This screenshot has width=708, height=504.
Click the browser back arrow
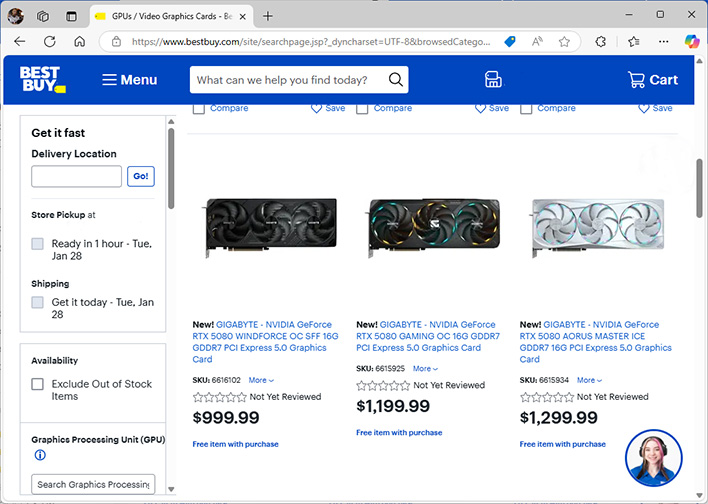19,42
